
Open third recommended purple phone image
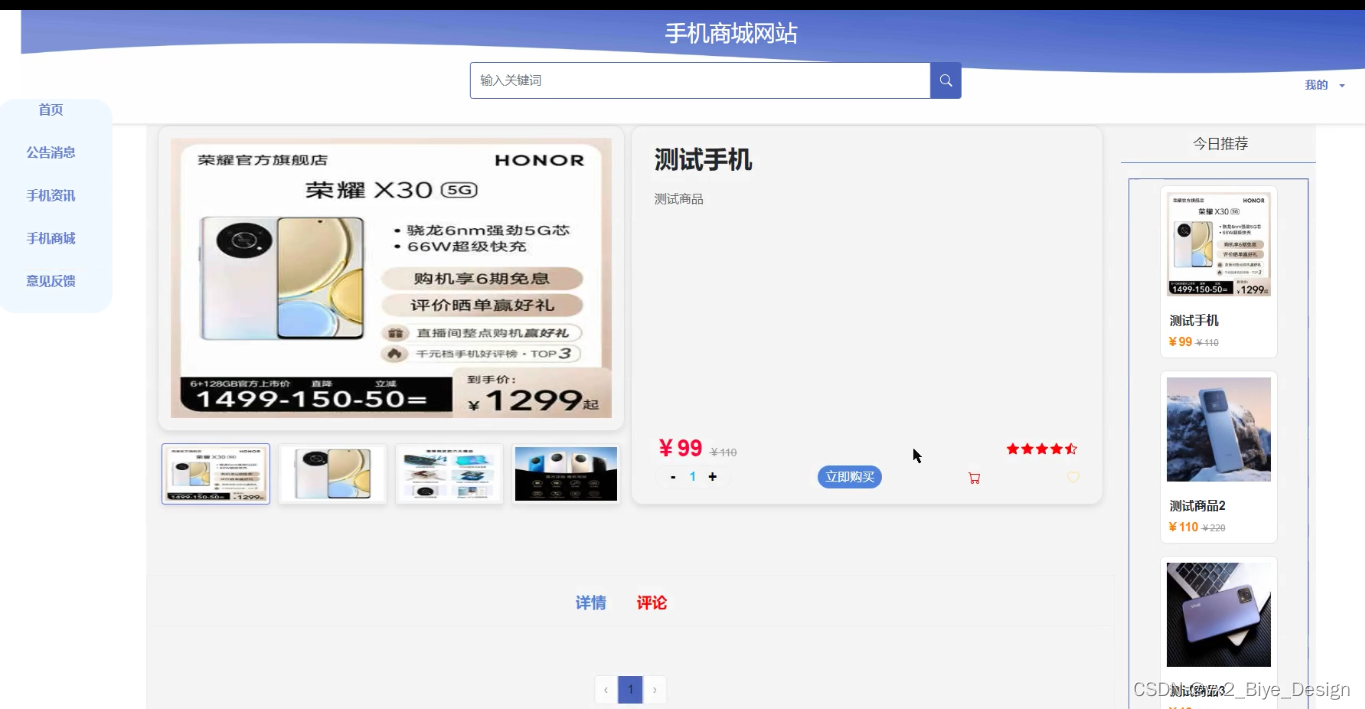(1219, 615)
